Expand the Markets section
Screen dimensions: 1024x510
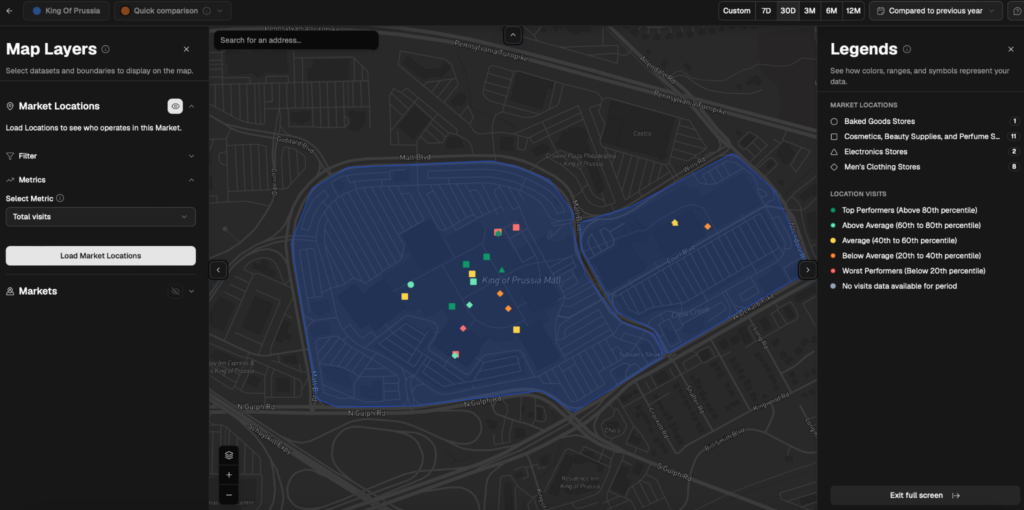click(x=191, y=291)
